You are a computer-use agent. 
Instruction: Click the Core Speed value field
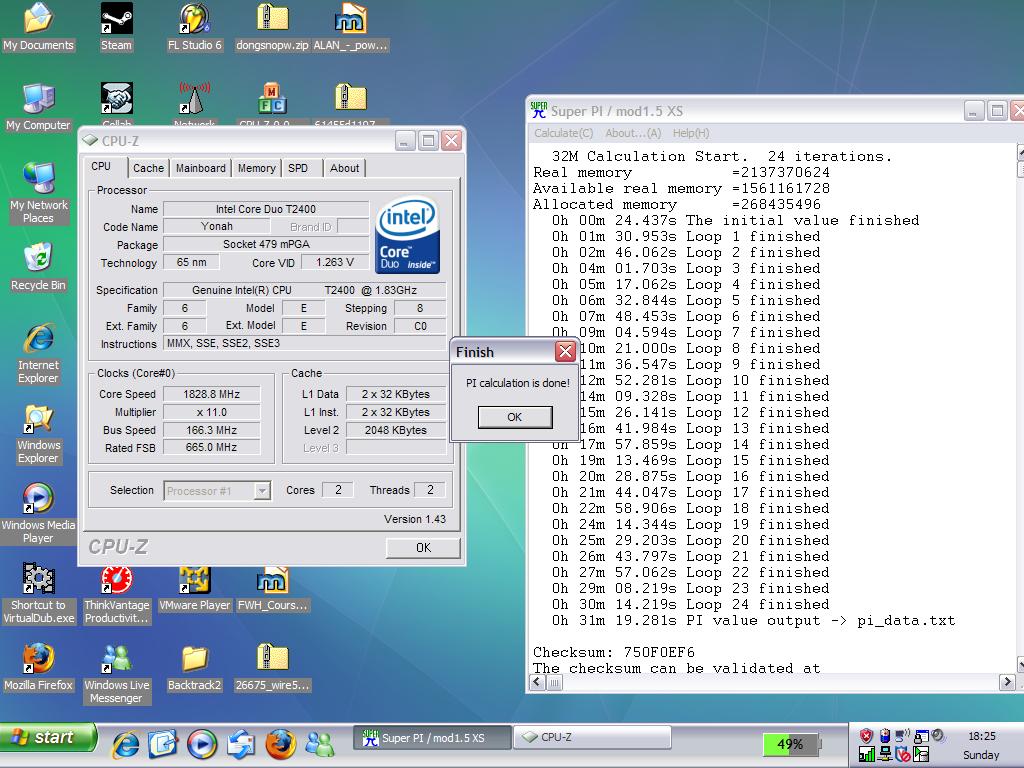[212, 394]
